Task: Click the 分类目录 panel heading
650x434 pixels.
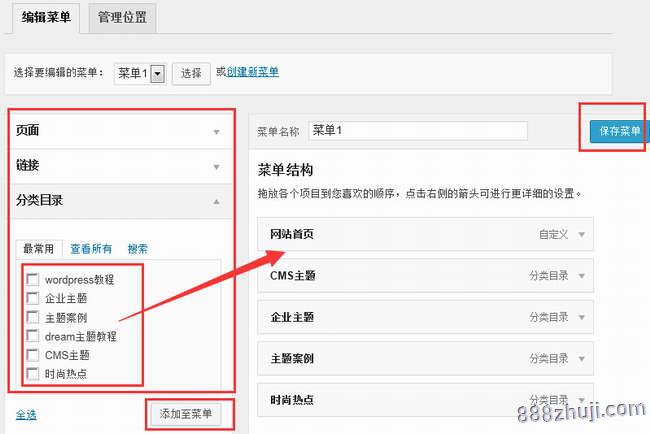Action: click(x=39, y=200)
